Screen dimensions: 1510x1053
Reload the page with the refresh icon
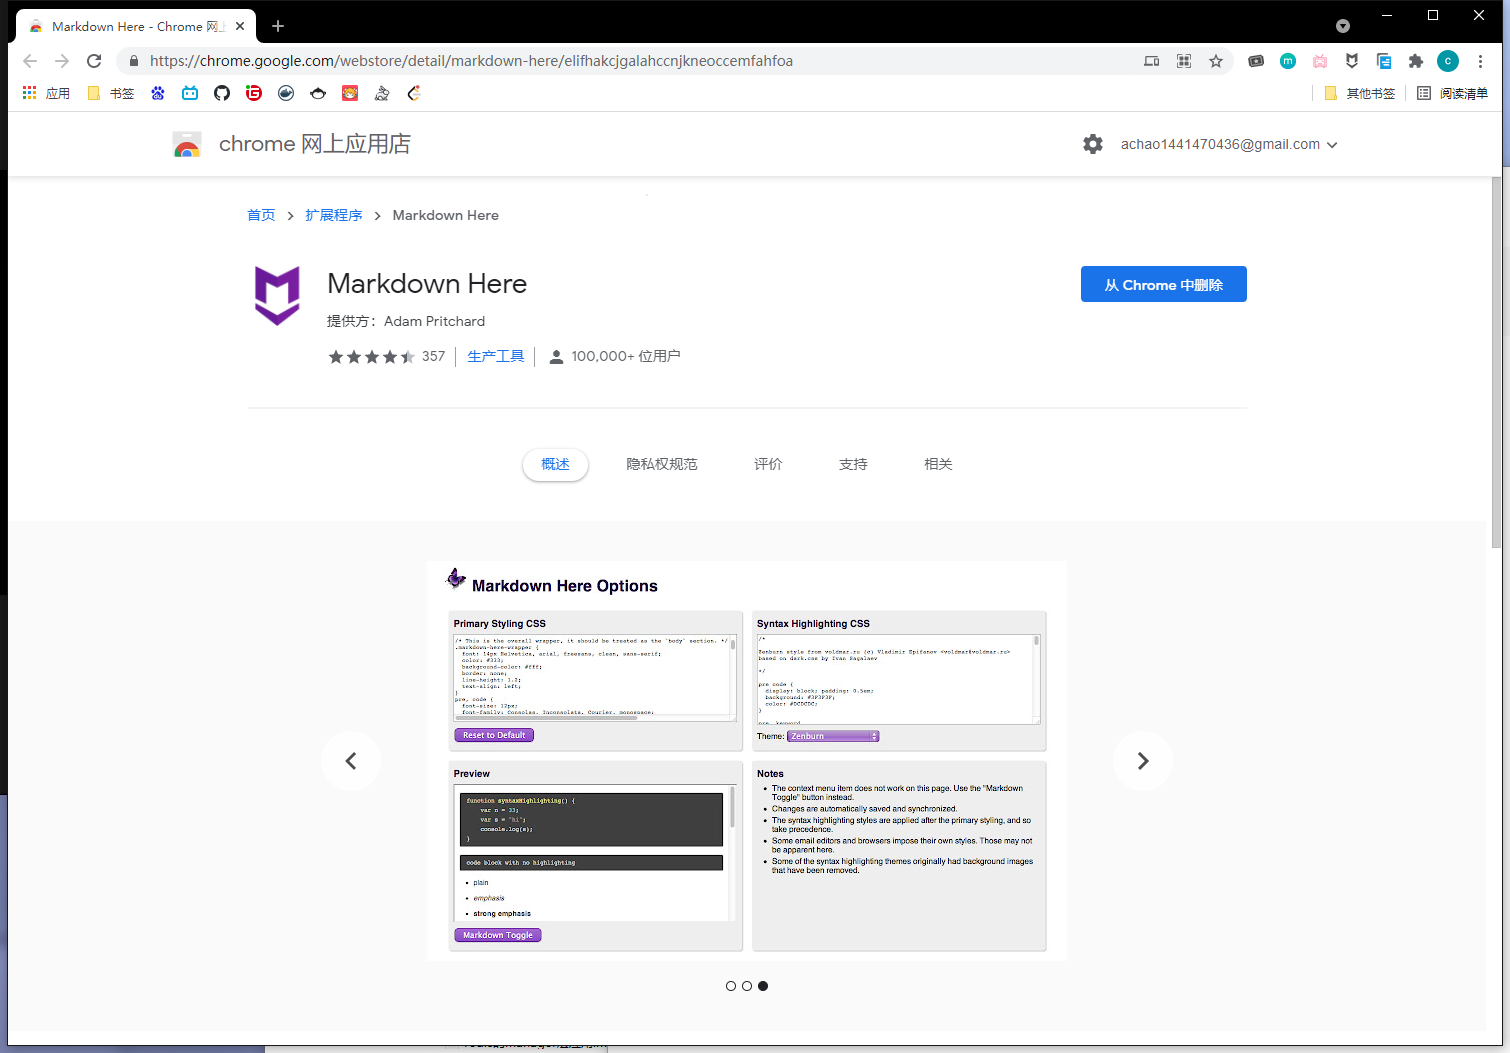[94, 61]
